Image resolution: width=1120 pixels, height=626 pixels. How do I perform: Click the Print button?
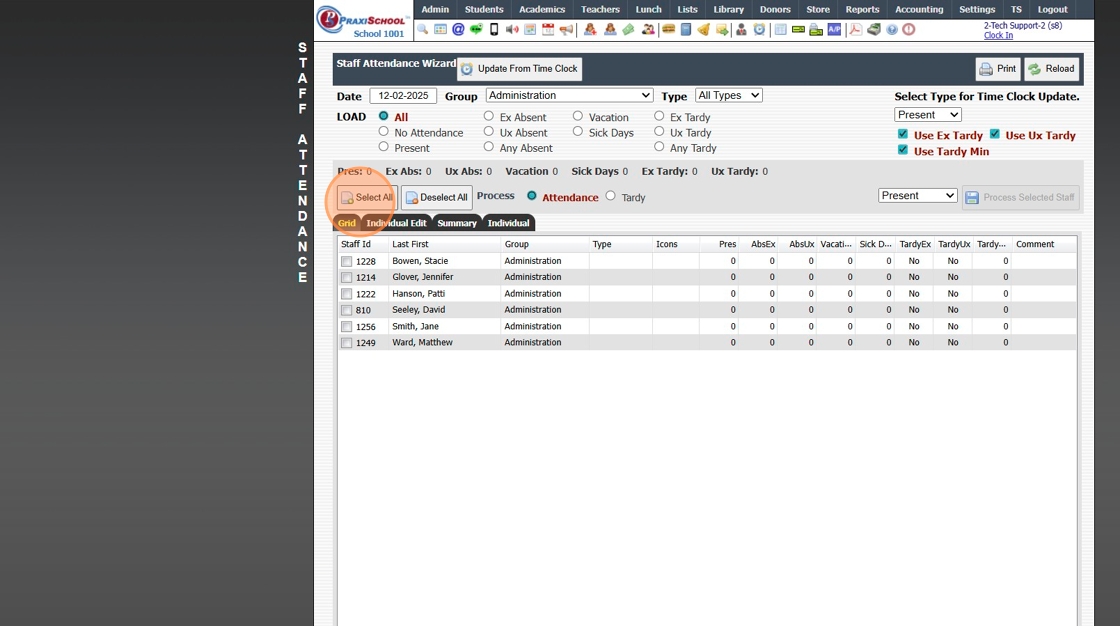(x=998, y=69)
